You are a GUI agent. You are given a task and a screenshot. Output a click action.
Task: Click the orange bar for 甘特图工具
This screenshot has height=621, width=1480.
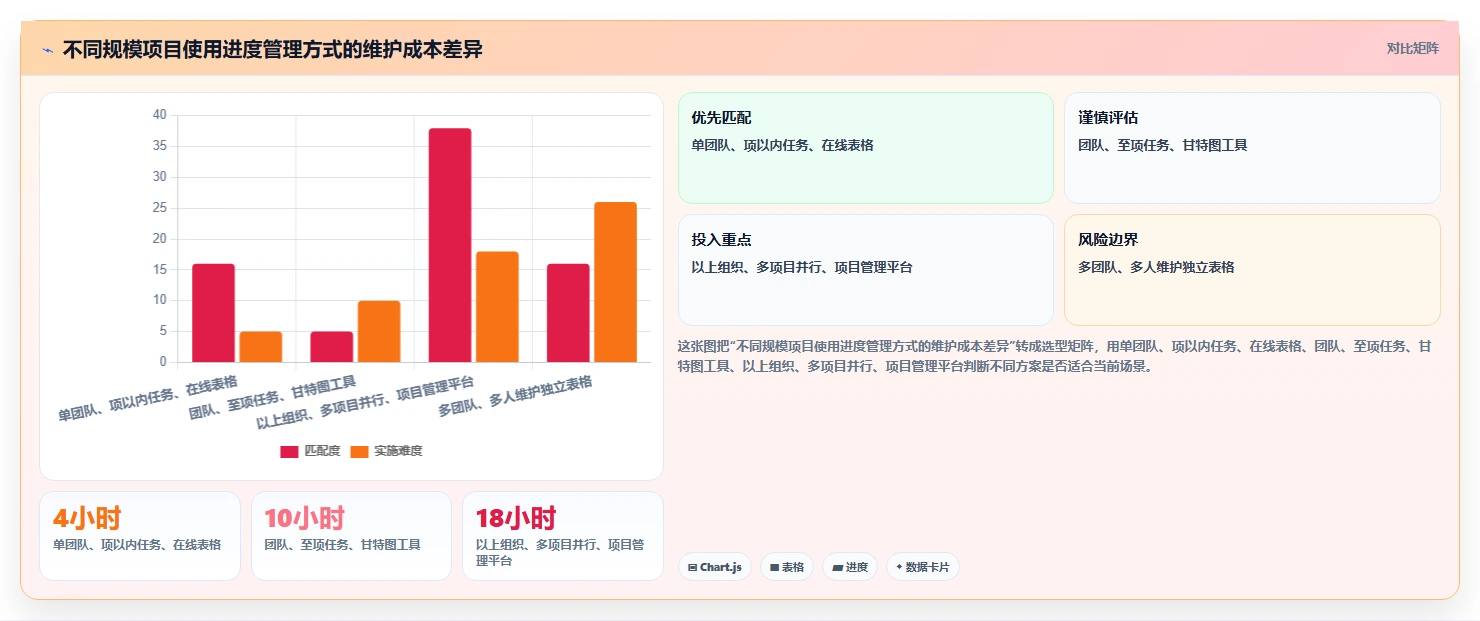click(379, 331)
